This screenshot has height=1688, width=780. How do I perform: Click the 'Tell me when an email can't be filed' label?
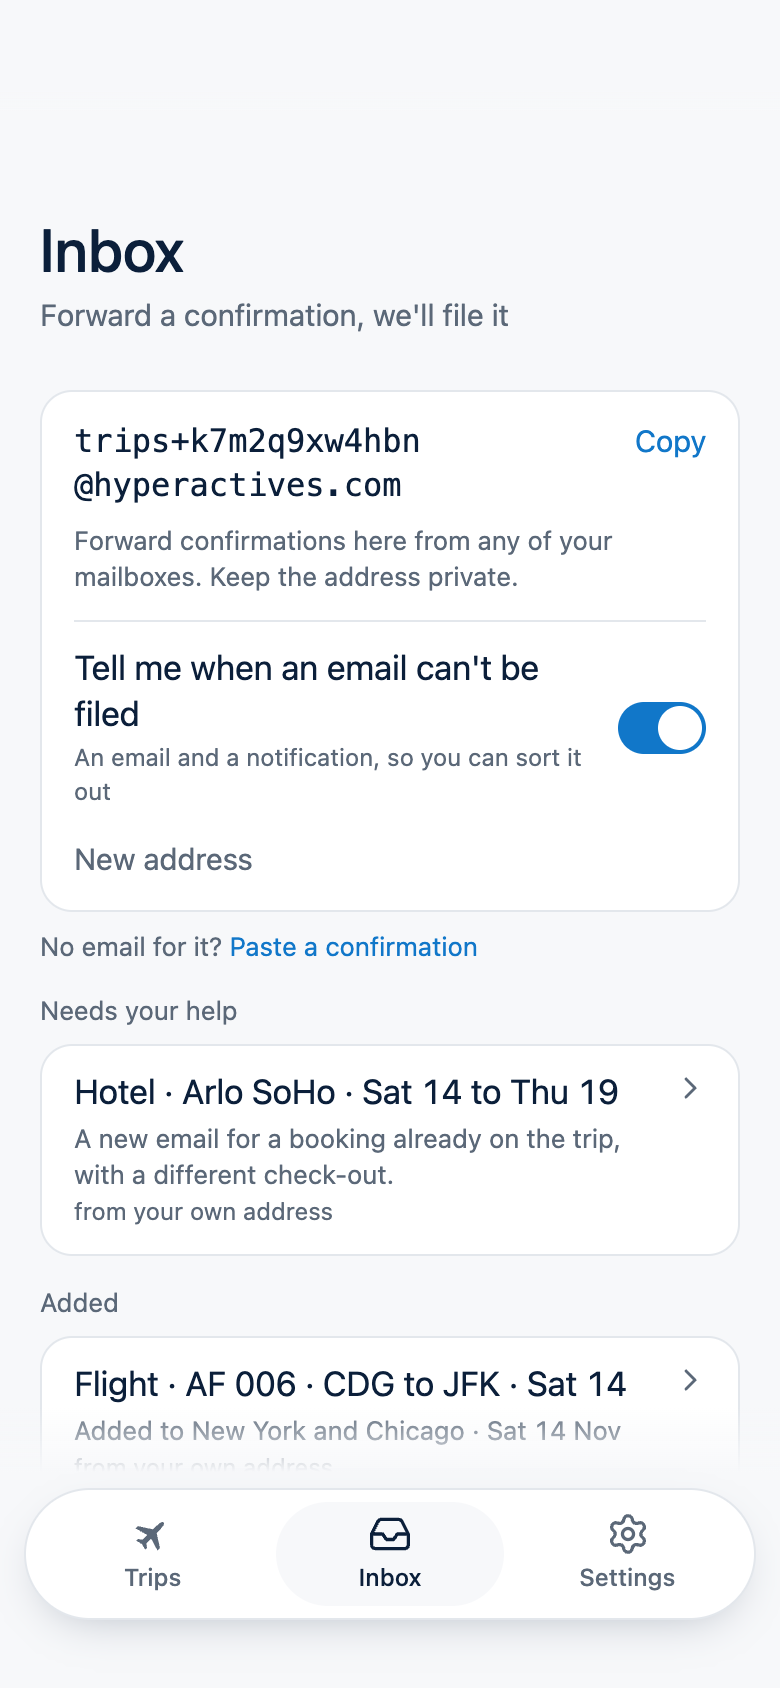click(307, 691)
